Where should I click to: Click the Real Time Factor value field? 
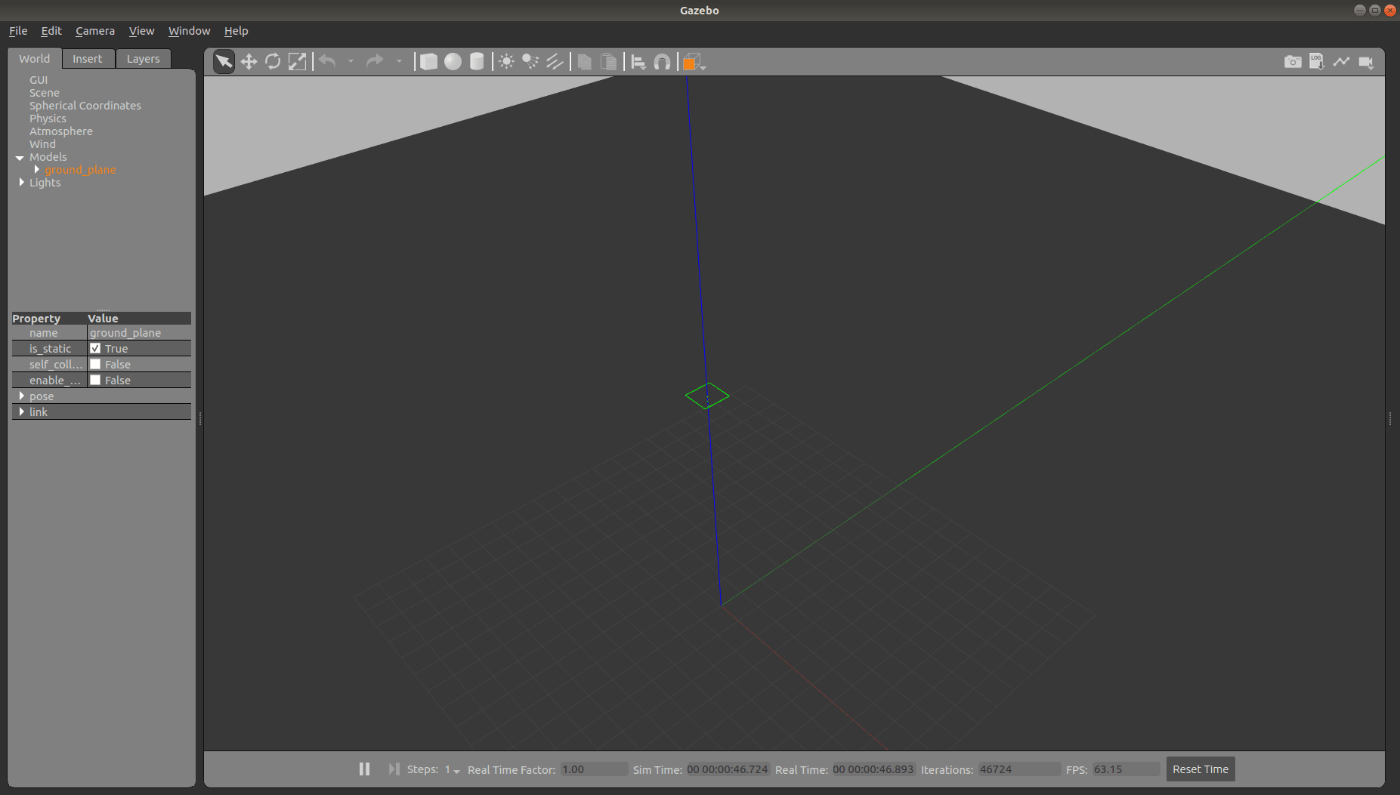coord(593,770)
